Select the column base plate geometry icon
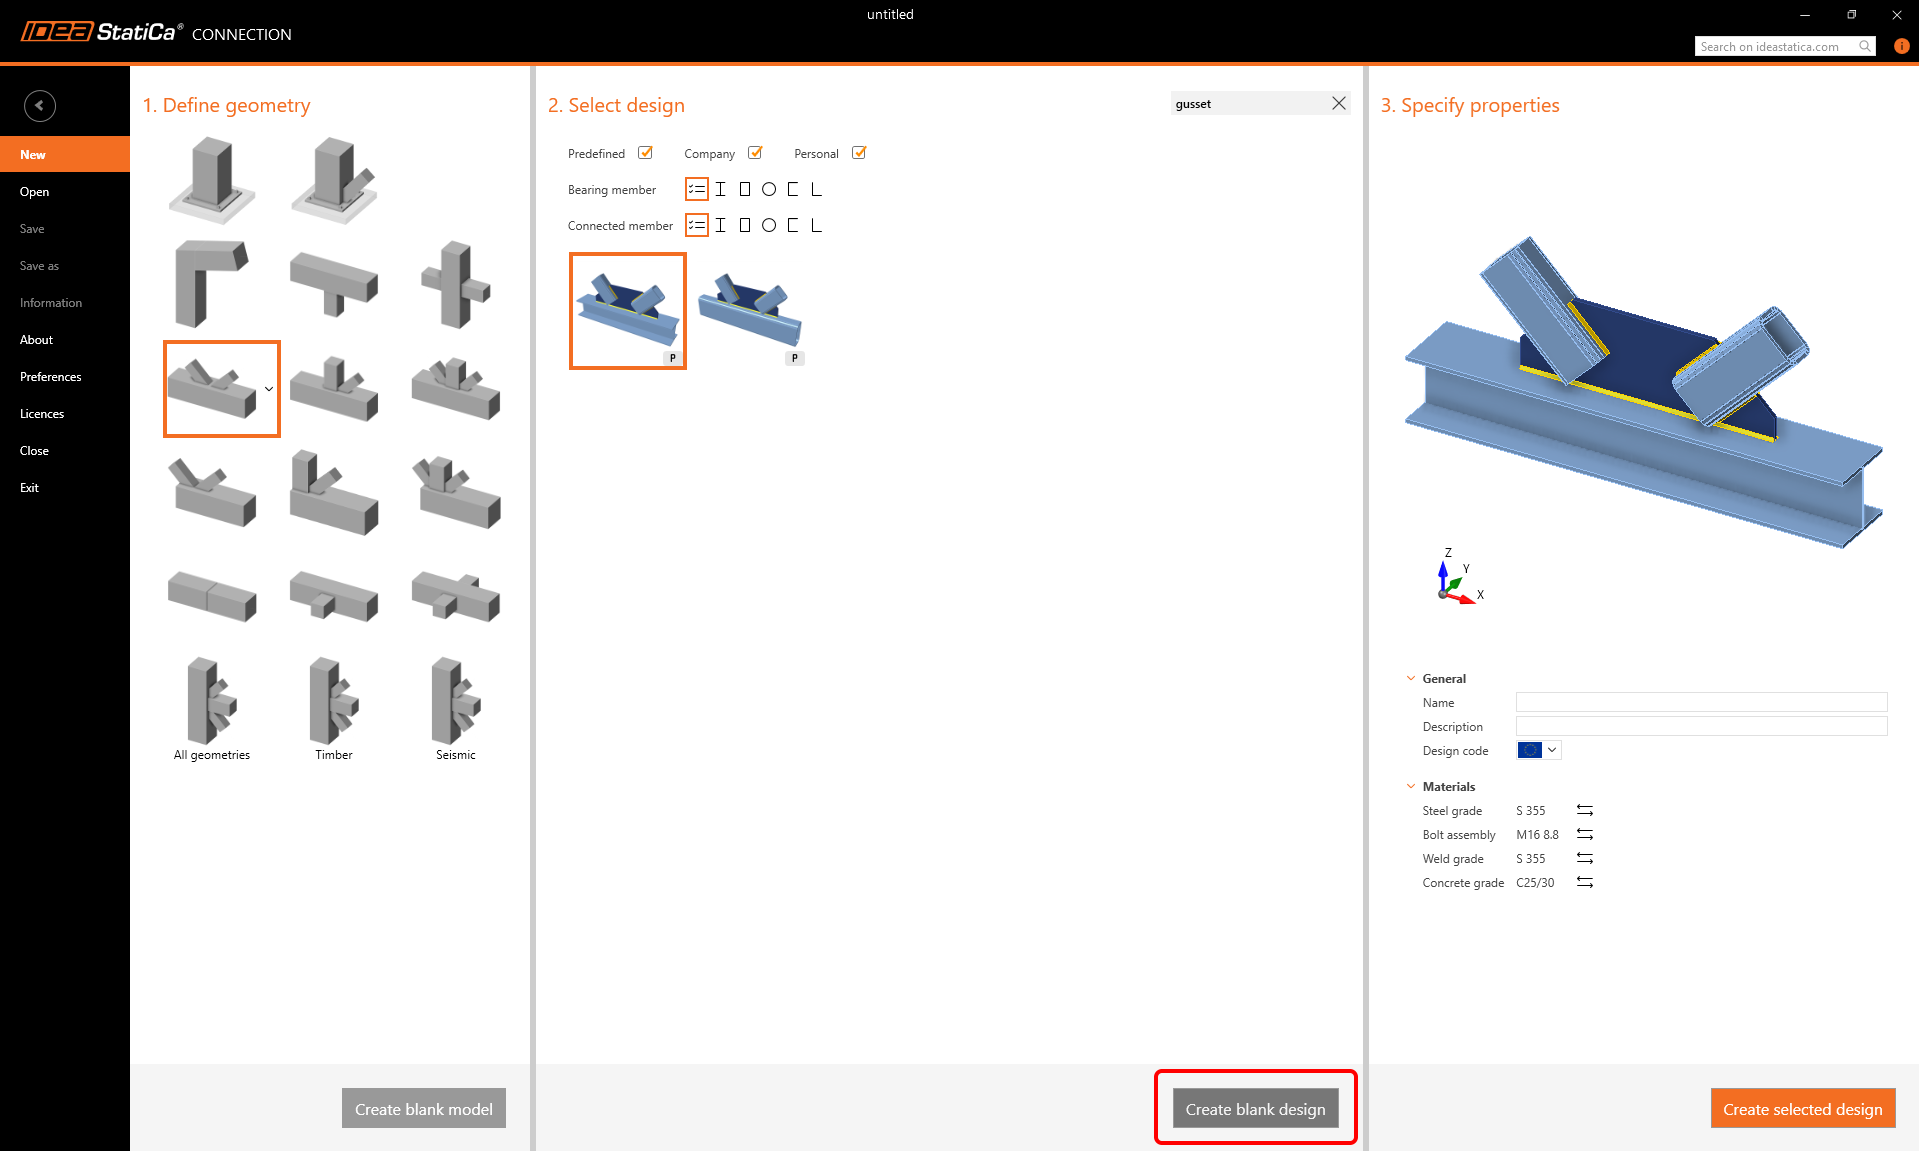This screenshot has height=1151, width=1919. [x=212, y=180]
